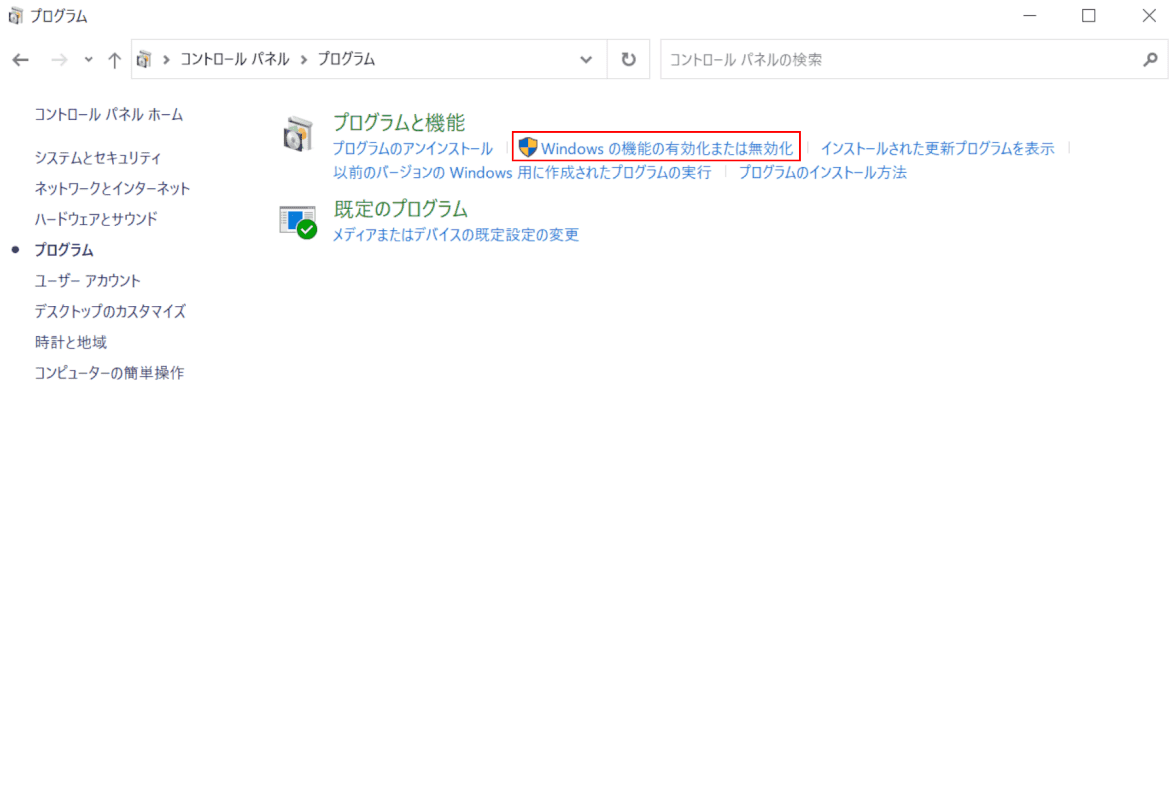This screenshot has width=1175, height=800.
Task: Open プログラムのインストール方法 link
Action: click(823, 173)
